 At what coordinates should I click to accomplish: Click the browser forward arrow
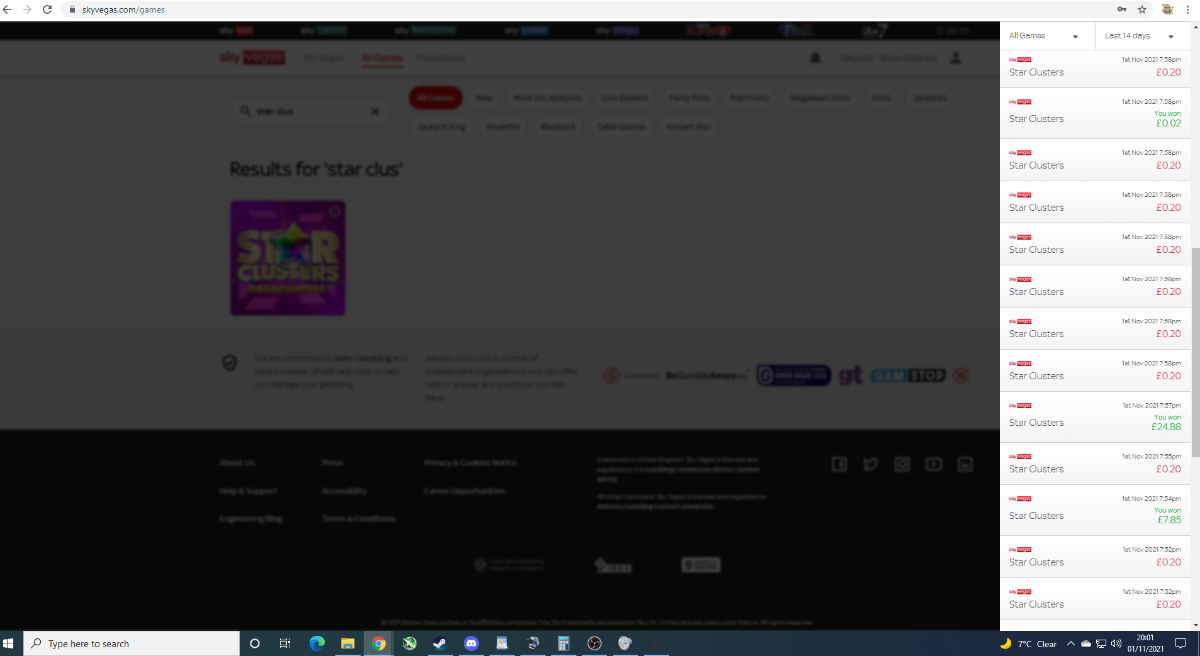click(27, 9)
